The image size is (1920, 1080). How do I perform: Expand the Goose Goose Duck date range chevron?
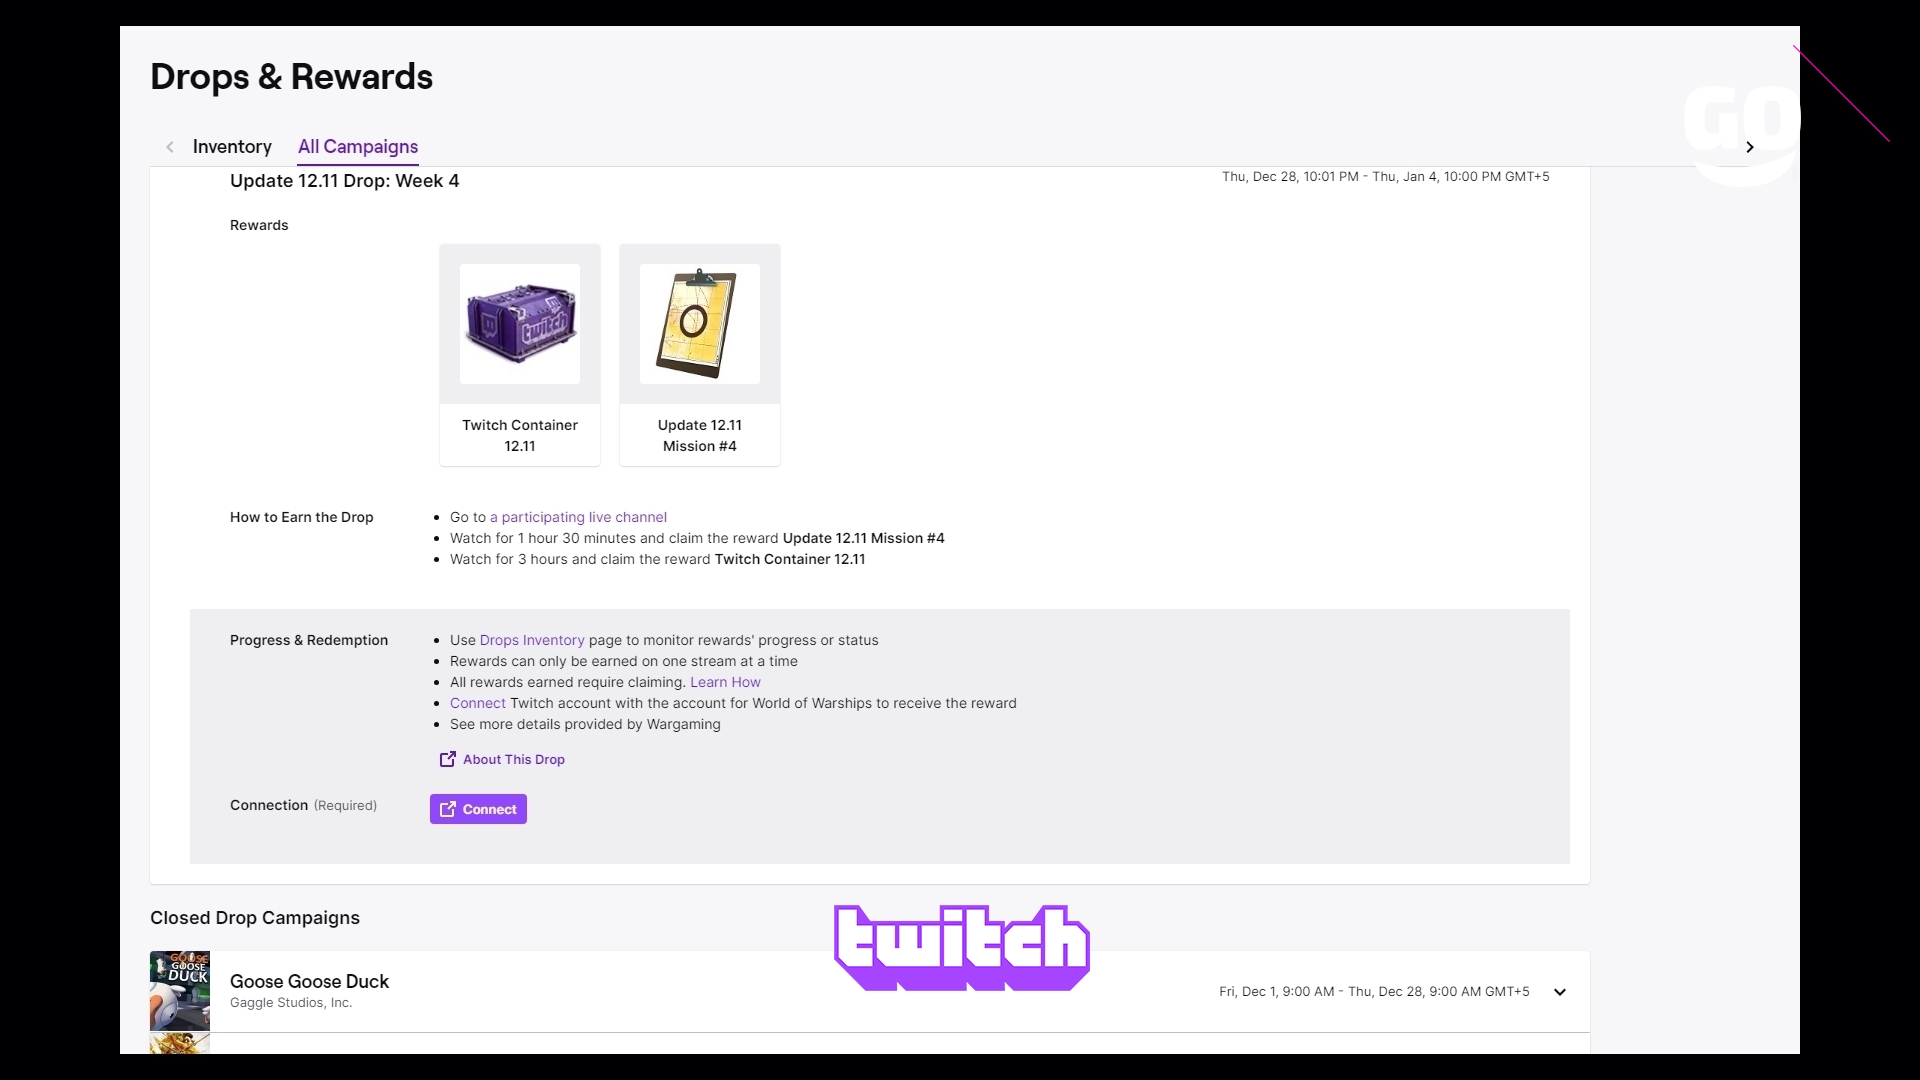pyautogui.click(x=1560, y=992)
